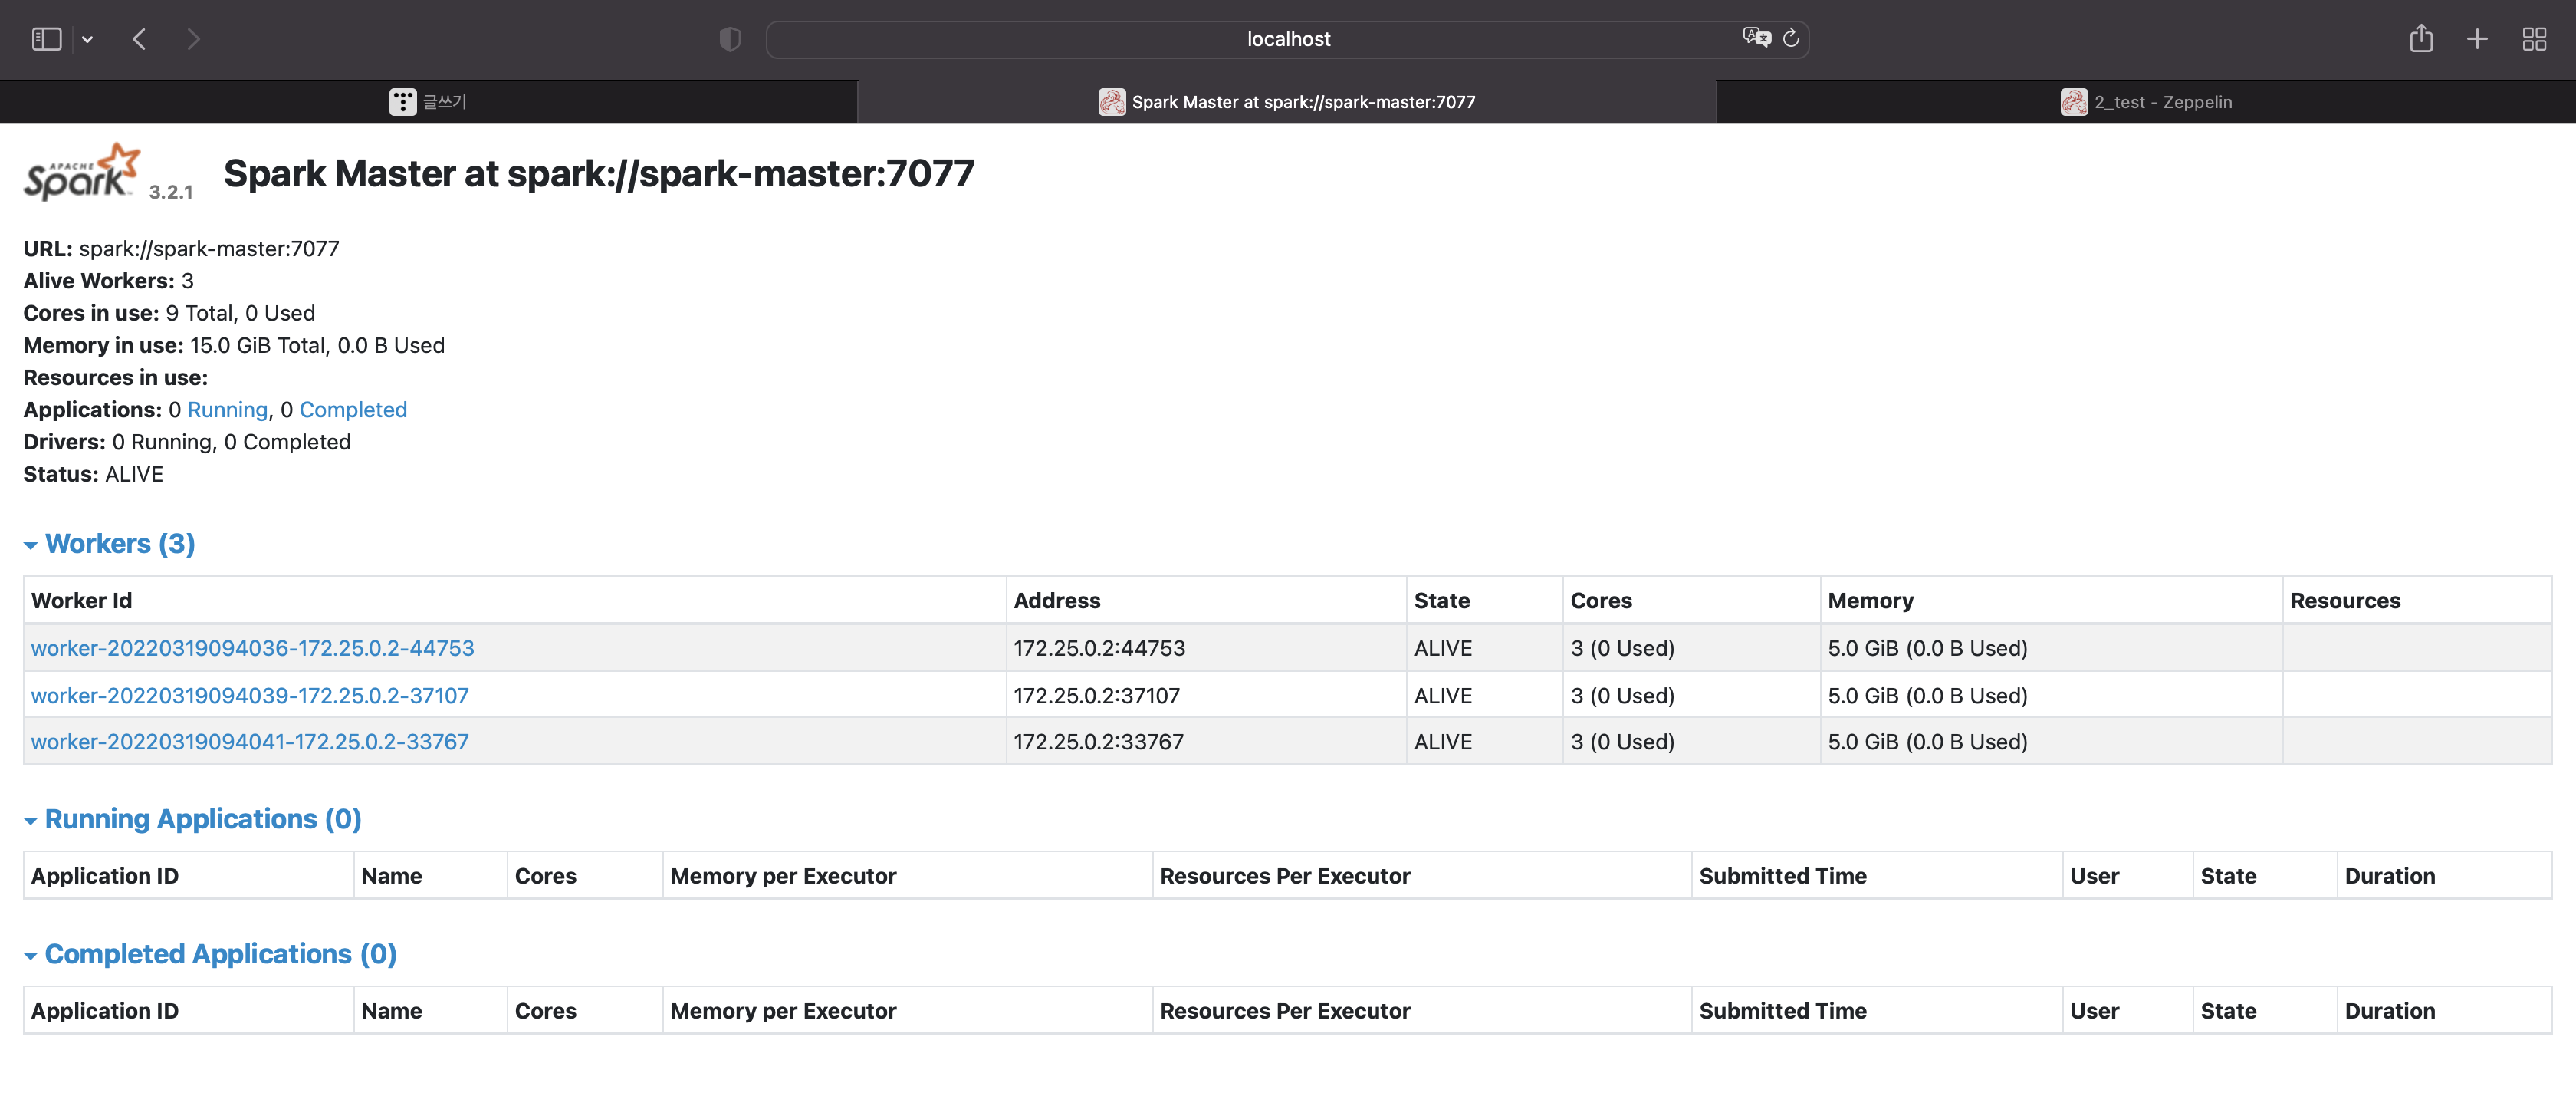Switch to the 2_test - Zeppelin tab
Image resolution: width=2576 pixels, height=1106 pixels.
tap(2146, 102)
